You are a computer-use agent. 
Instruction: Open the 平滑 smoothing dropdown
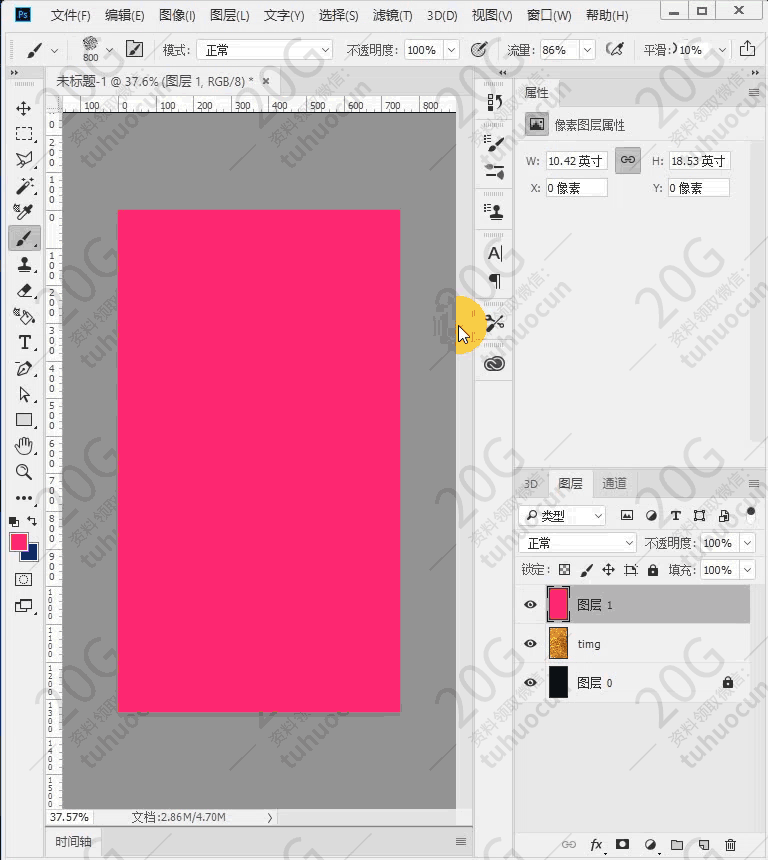[722, 50]
